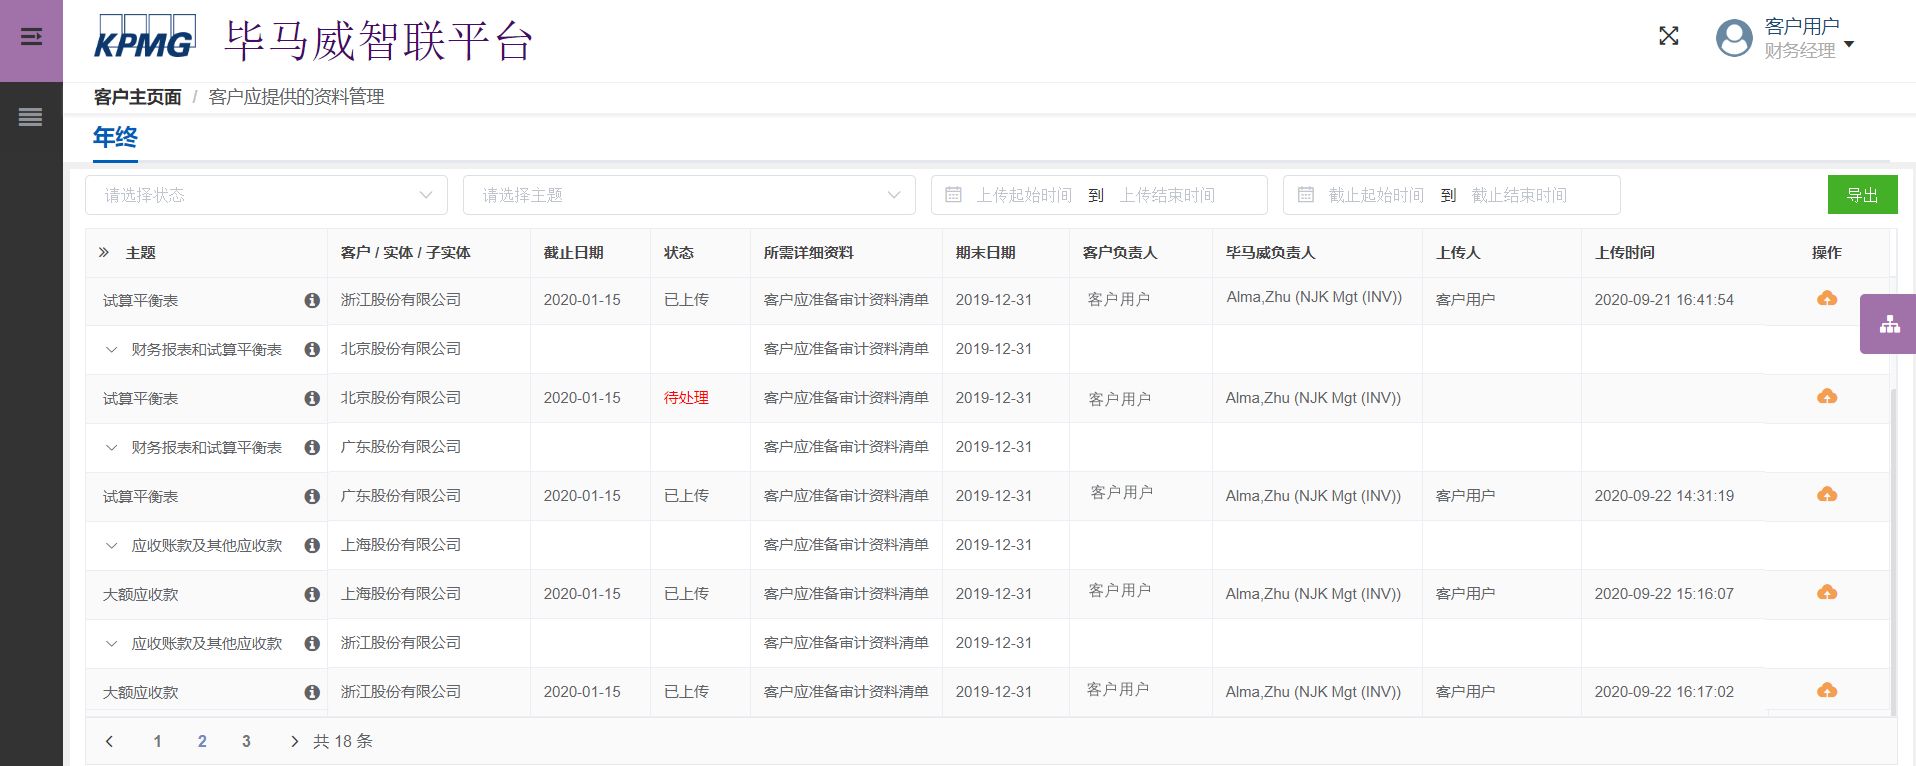This screenshot has height=766, width=1916.
Task: Open the 请选择主题 dropdown
Action: pyautogui.click(x=689, y=195)
